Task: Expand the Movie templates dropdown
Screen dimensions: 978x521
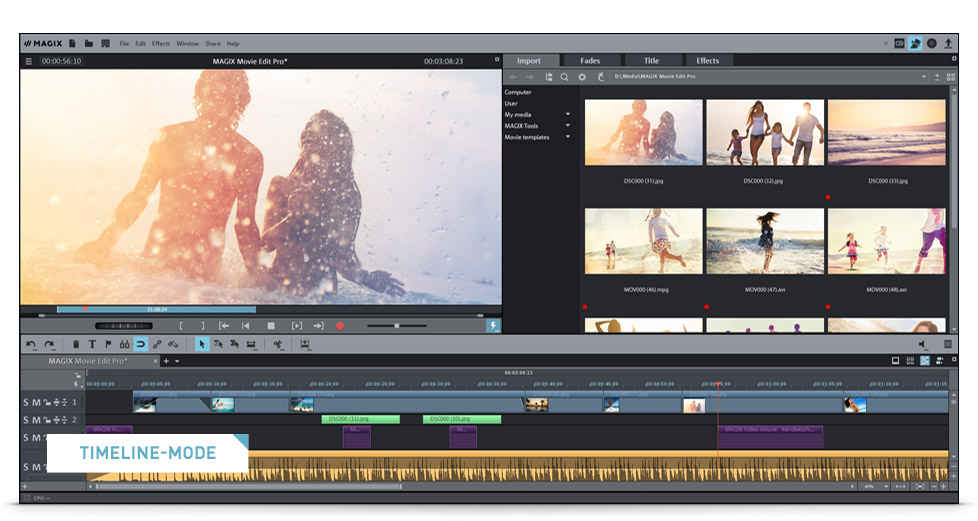Action: 568,137
